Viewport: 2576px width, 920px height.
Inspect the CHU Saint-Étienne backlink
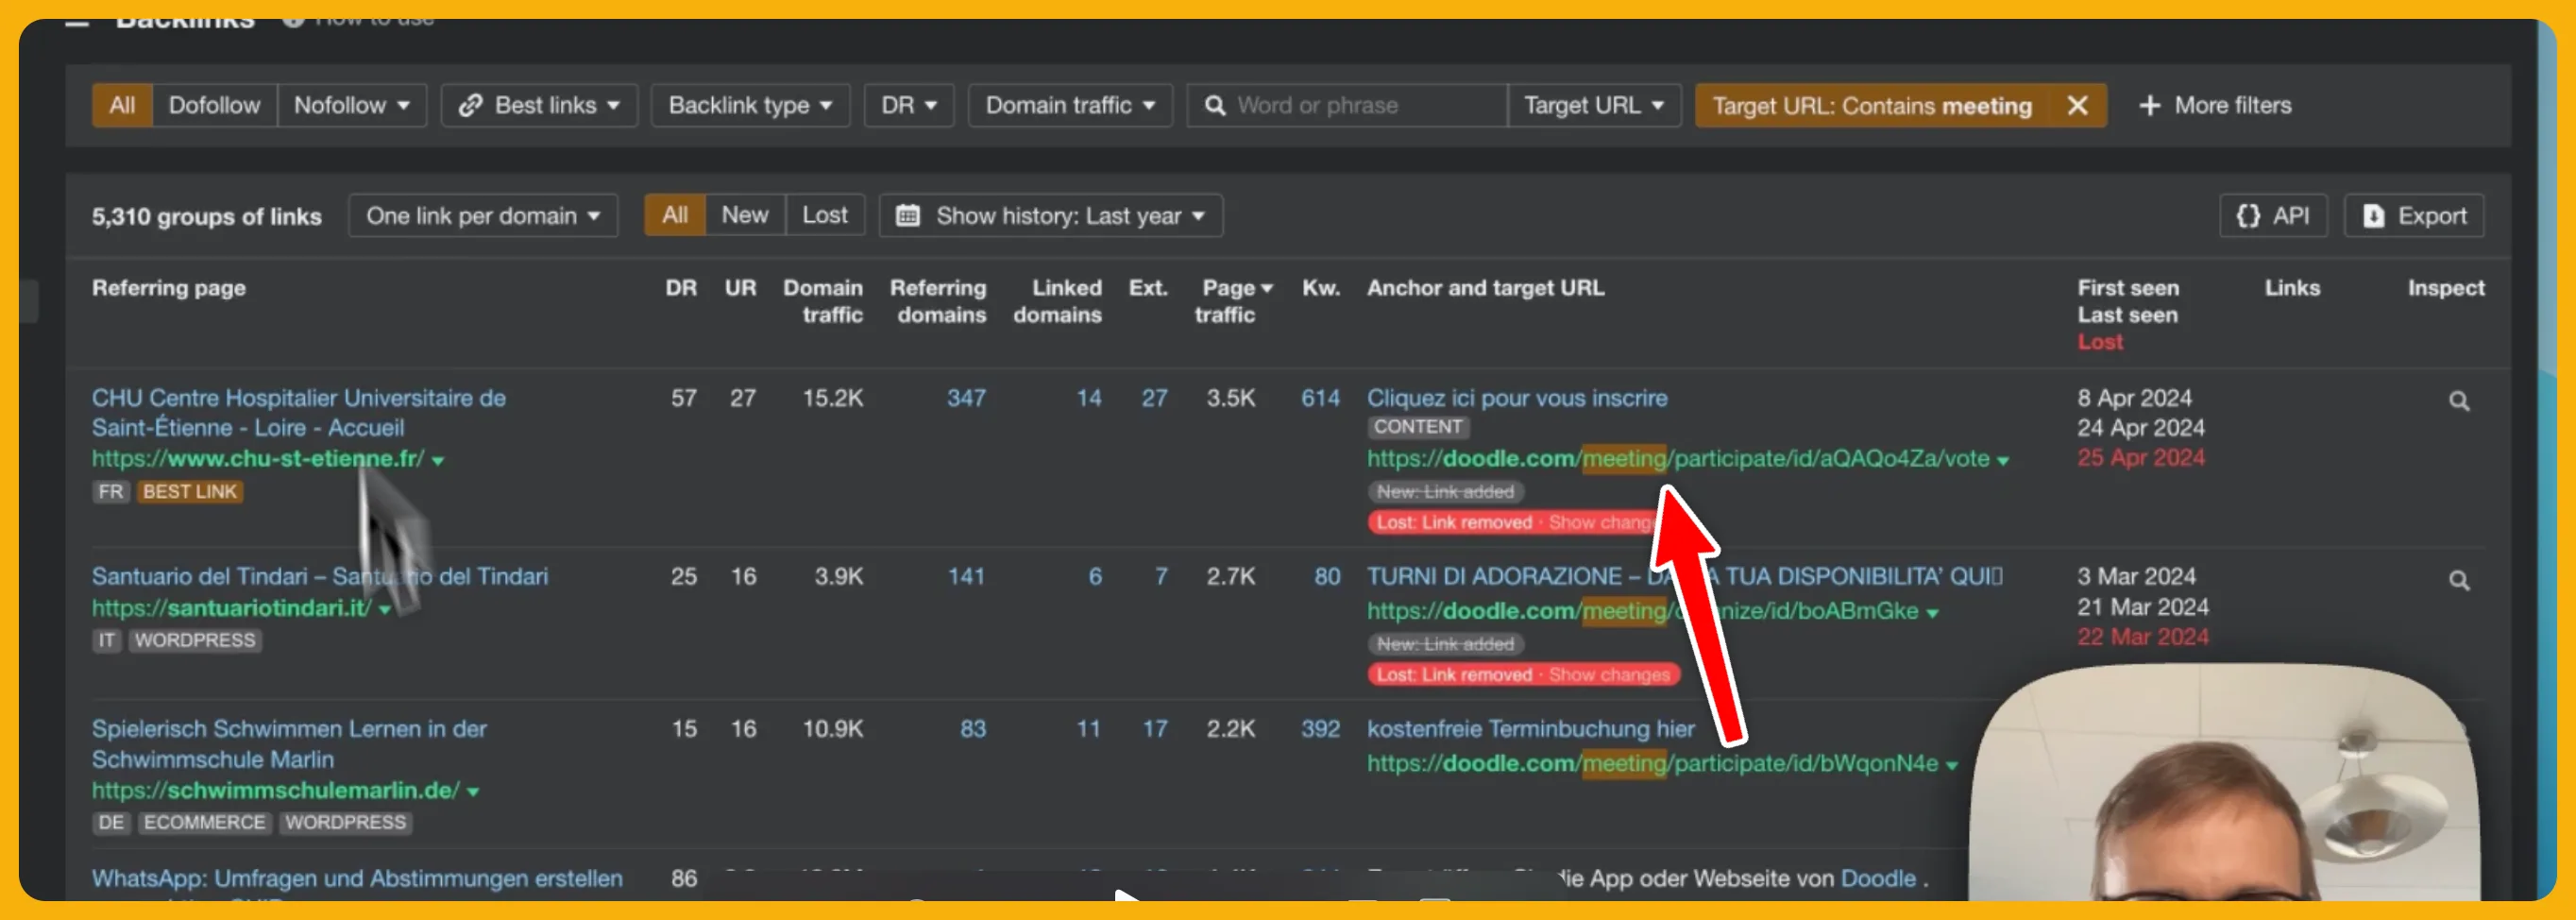coord(2459,401)
